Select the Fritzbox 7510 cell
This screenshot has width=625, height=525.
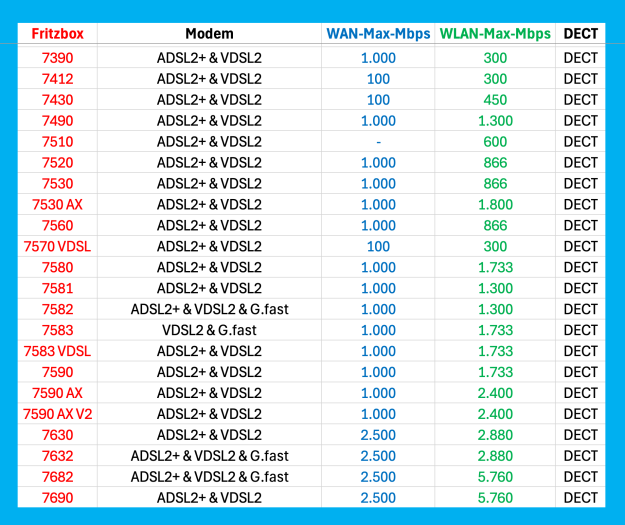click(57, 142)
